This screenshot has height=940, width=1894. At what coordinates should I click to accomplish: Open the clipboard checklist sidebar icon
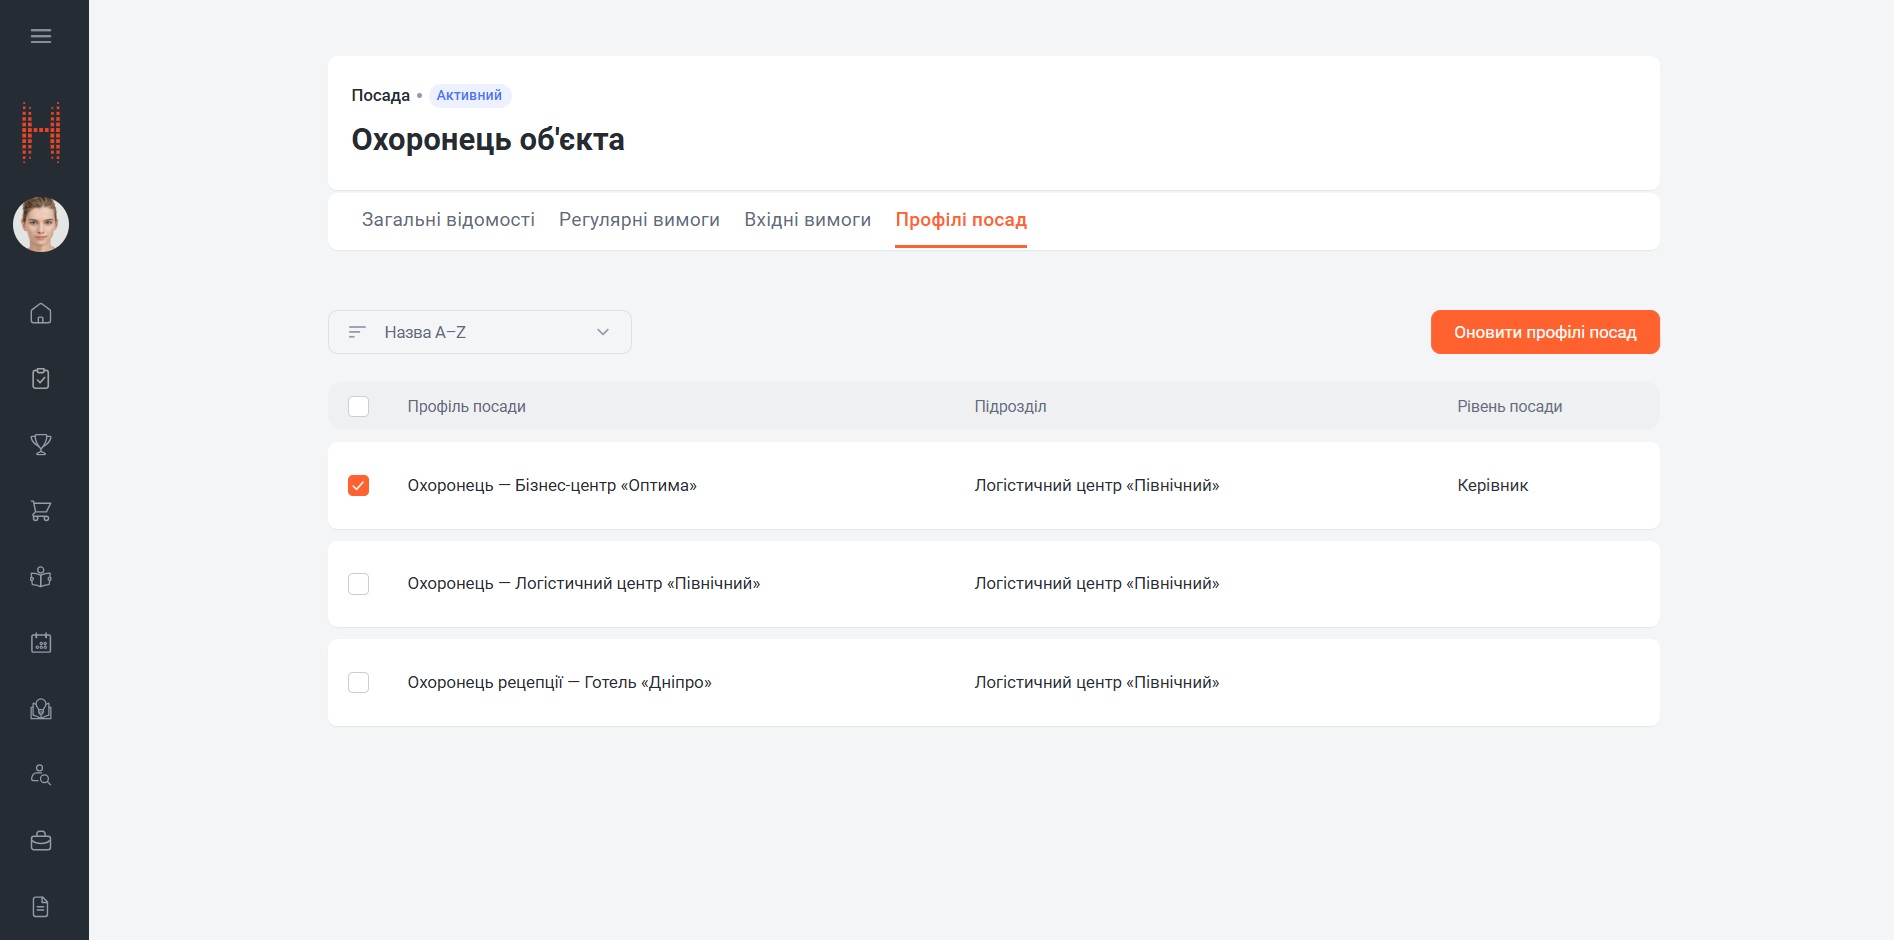41,379
